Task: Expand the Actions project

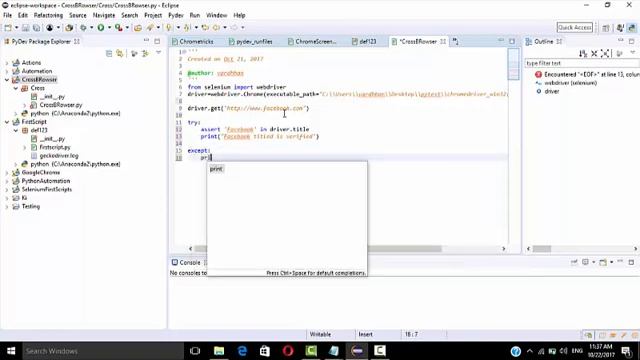Action: coord(7,63)
